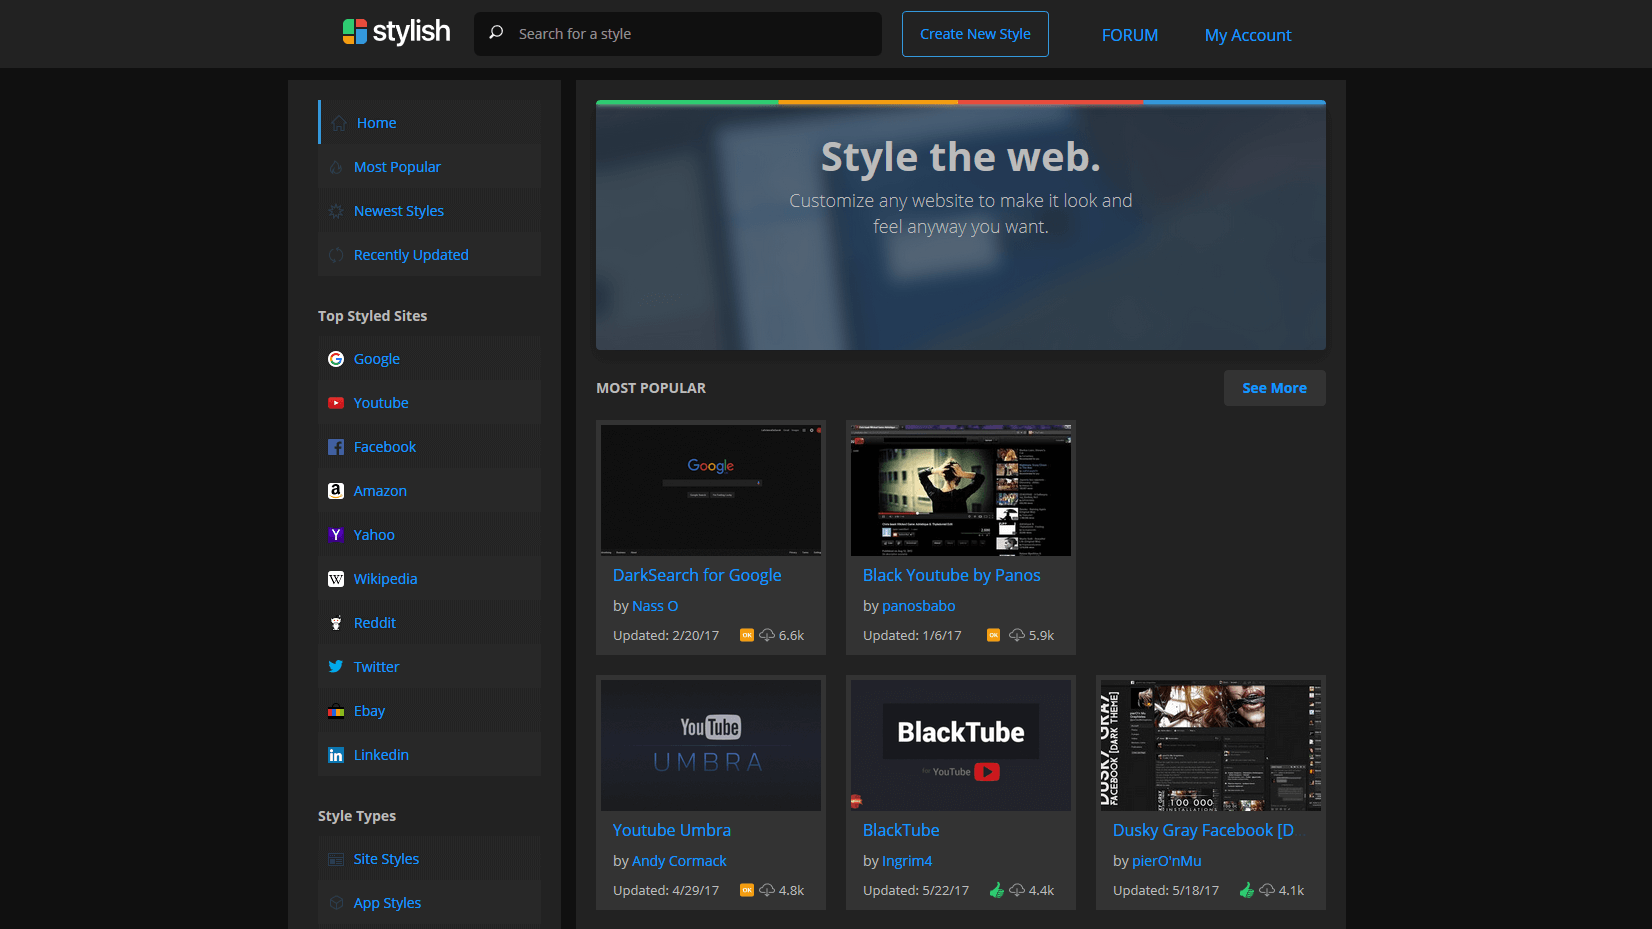The image size is (1652, 929).
Task: Open the Youtube Umbra thumbnail
Action: 711,745
